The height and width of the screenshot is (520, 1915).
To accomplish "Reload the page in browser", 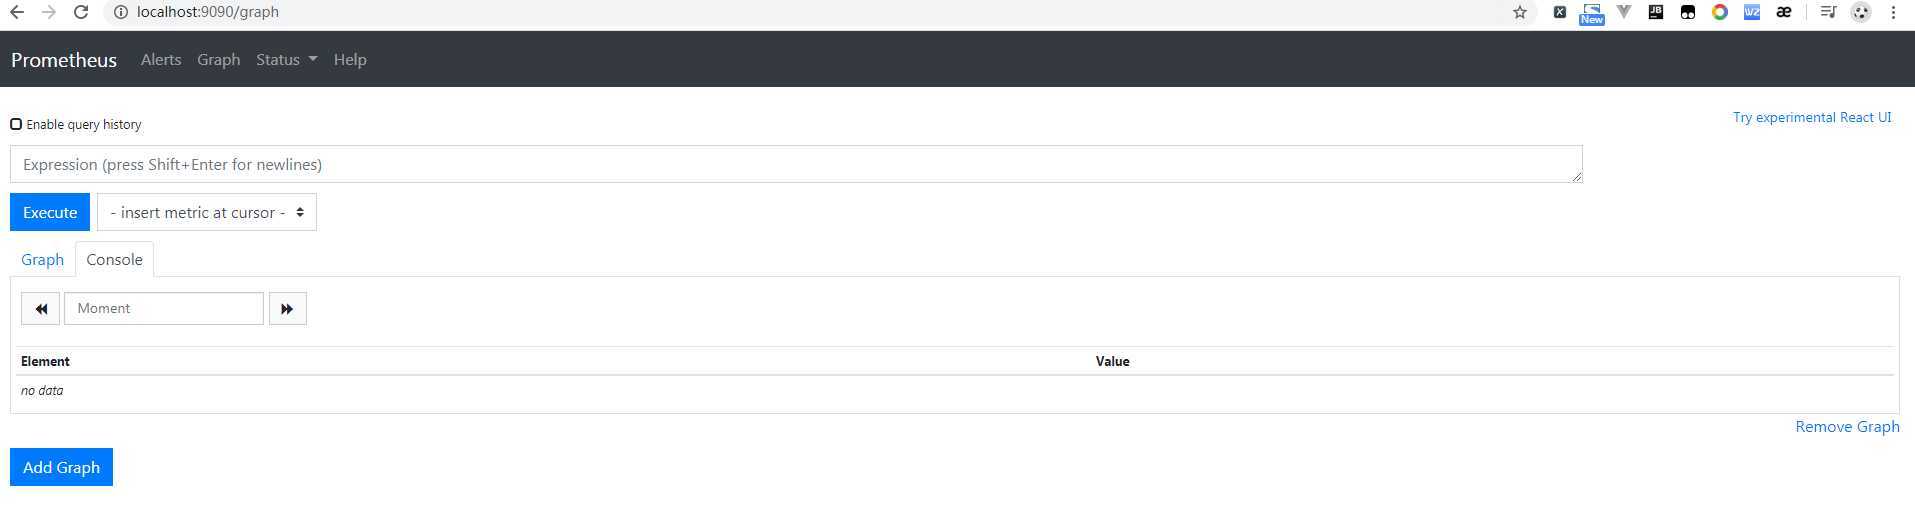I will [81, 12].
